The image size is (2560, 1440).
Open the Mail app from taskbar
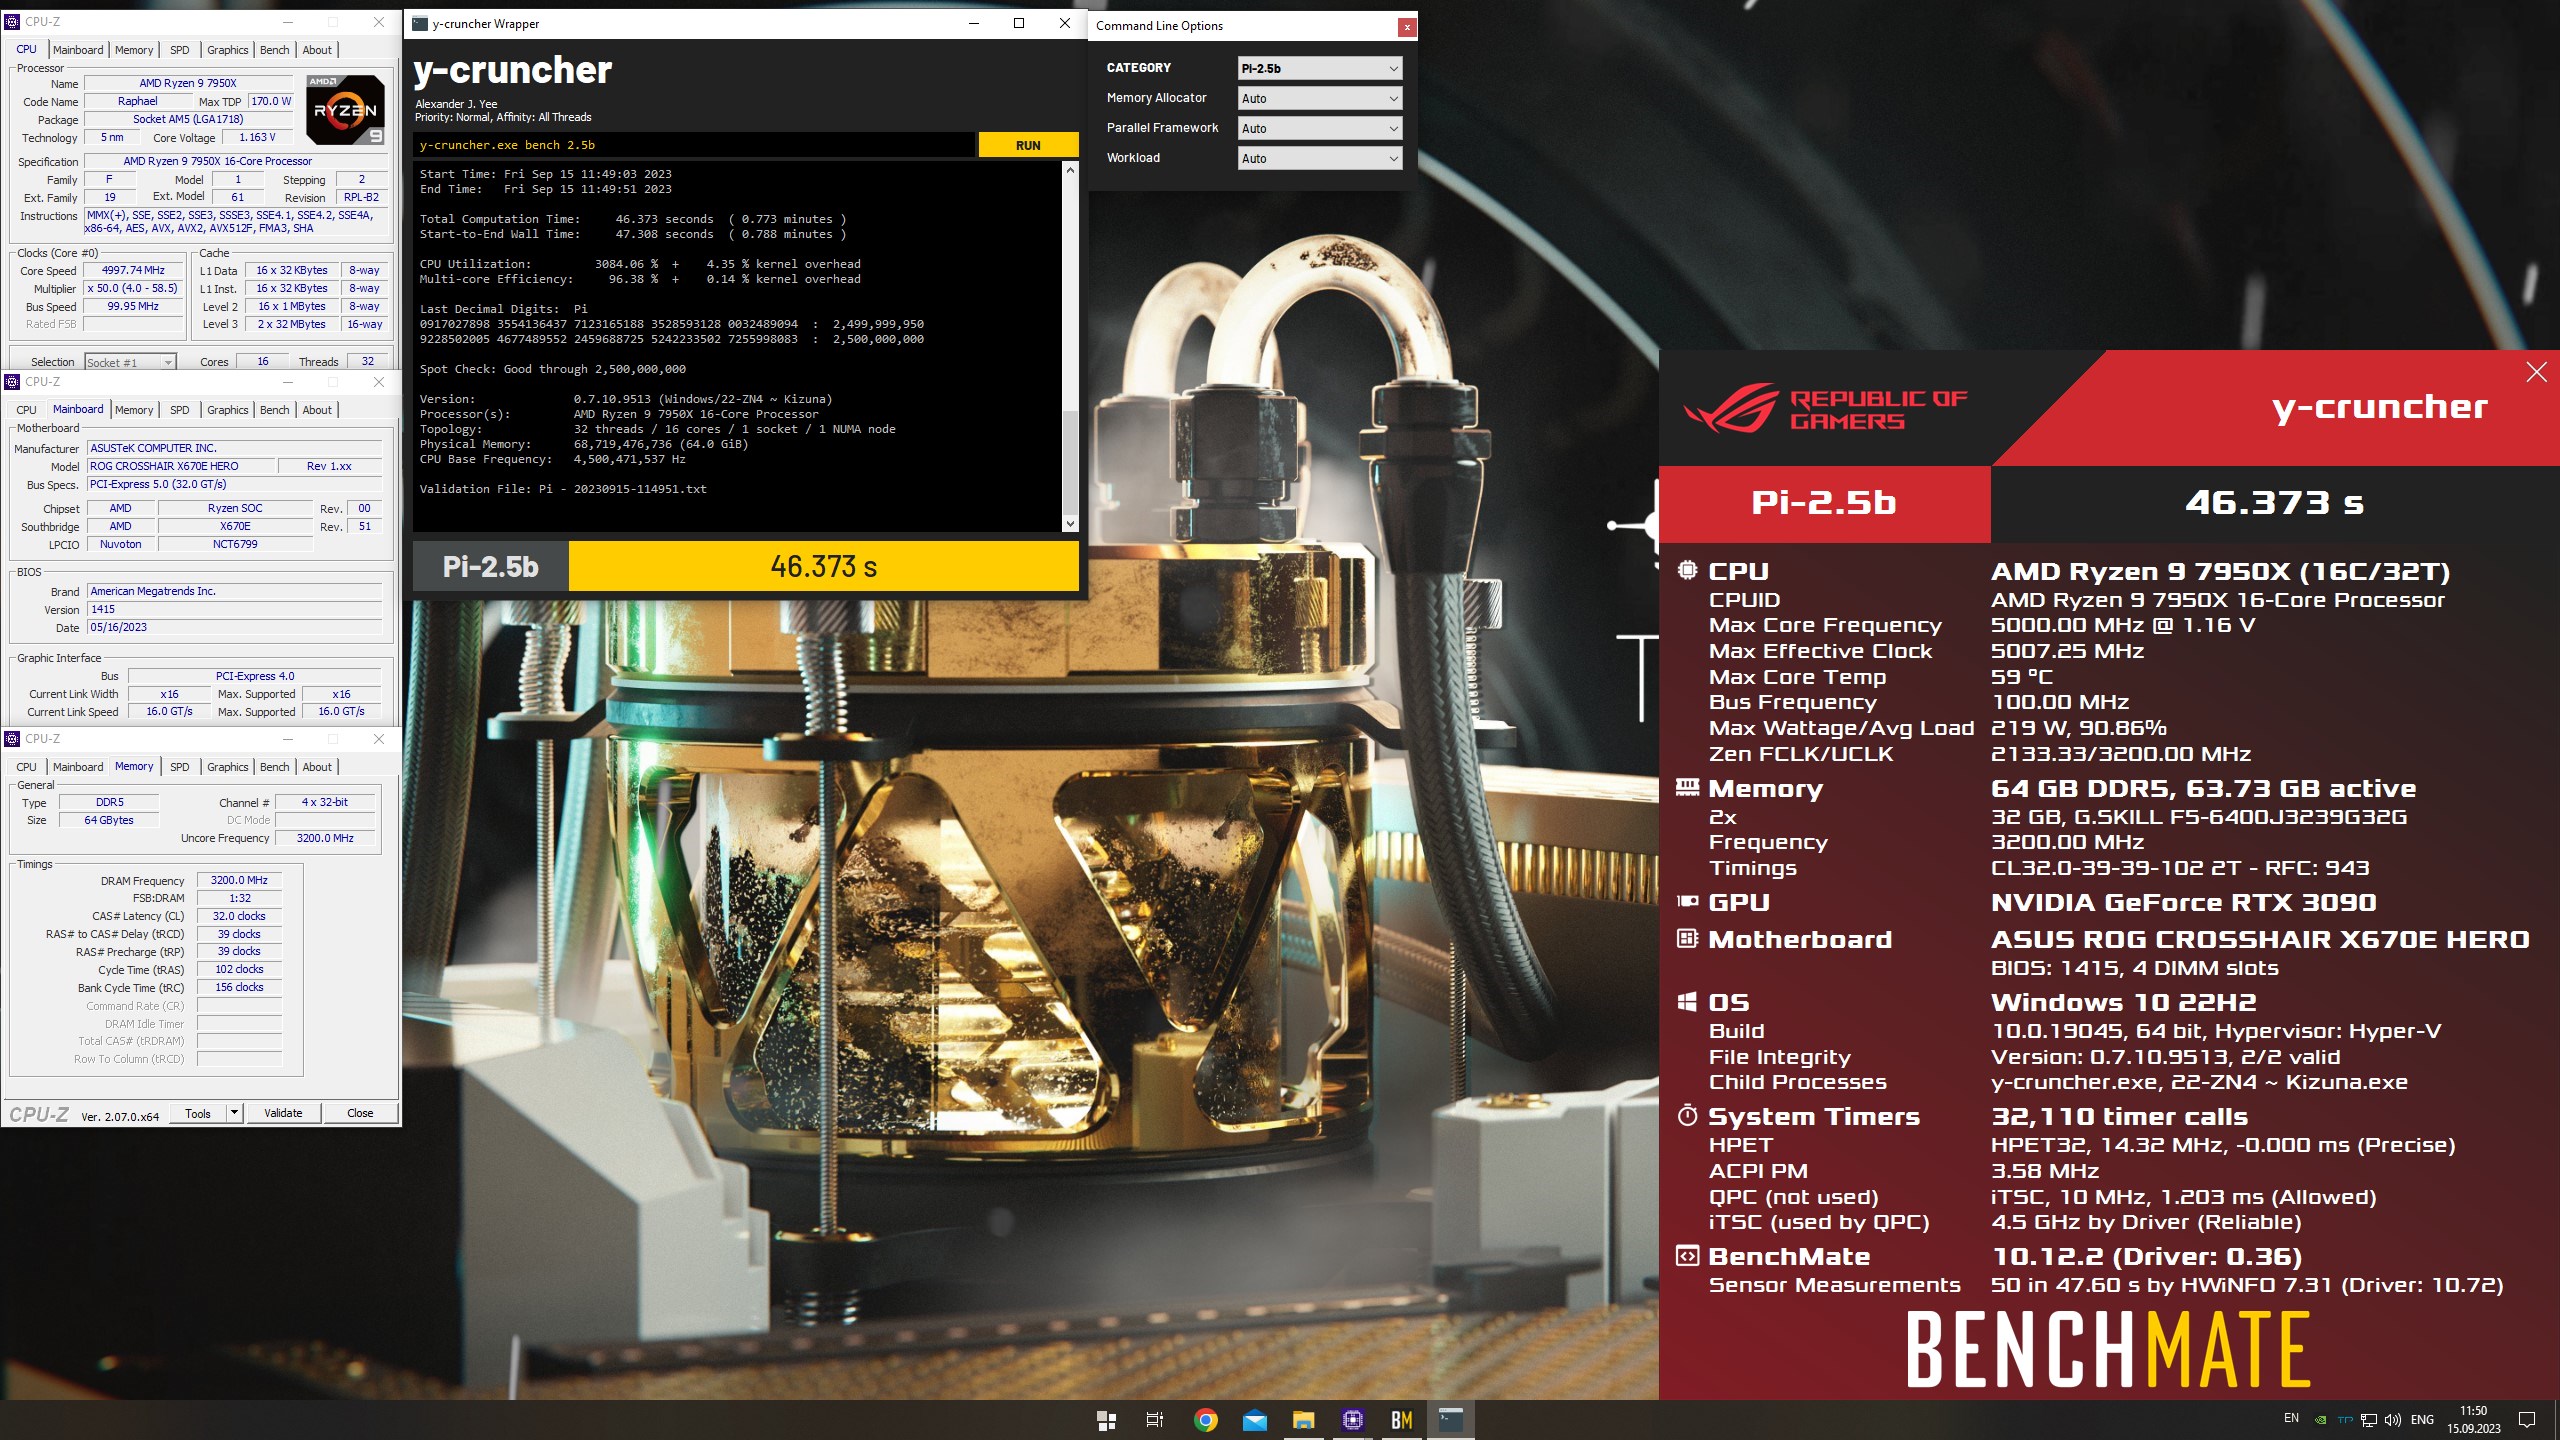(1254, 1420)
